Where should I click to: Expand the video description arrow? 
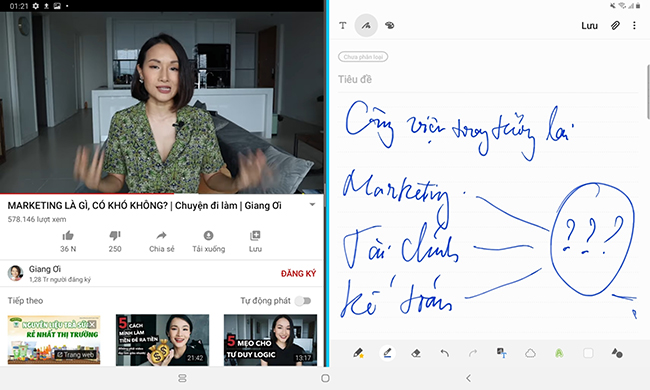tap(313, 204)
